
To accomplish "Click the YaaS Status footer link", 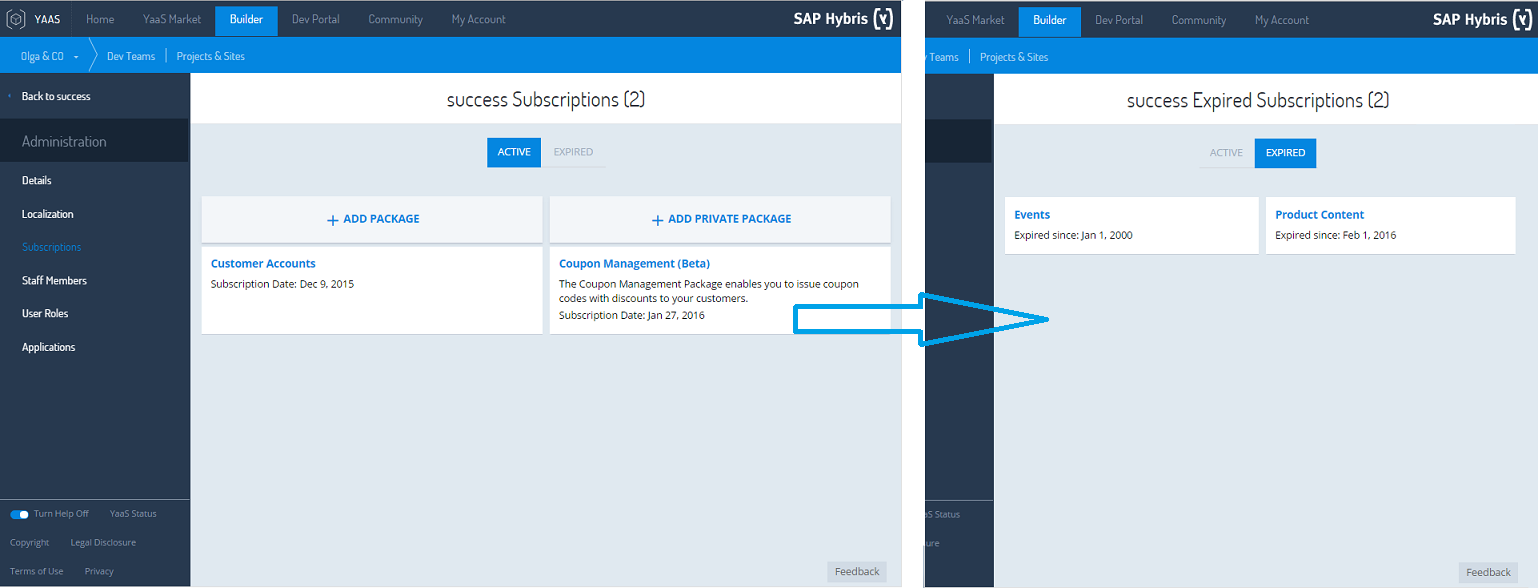I will point(133,514).
